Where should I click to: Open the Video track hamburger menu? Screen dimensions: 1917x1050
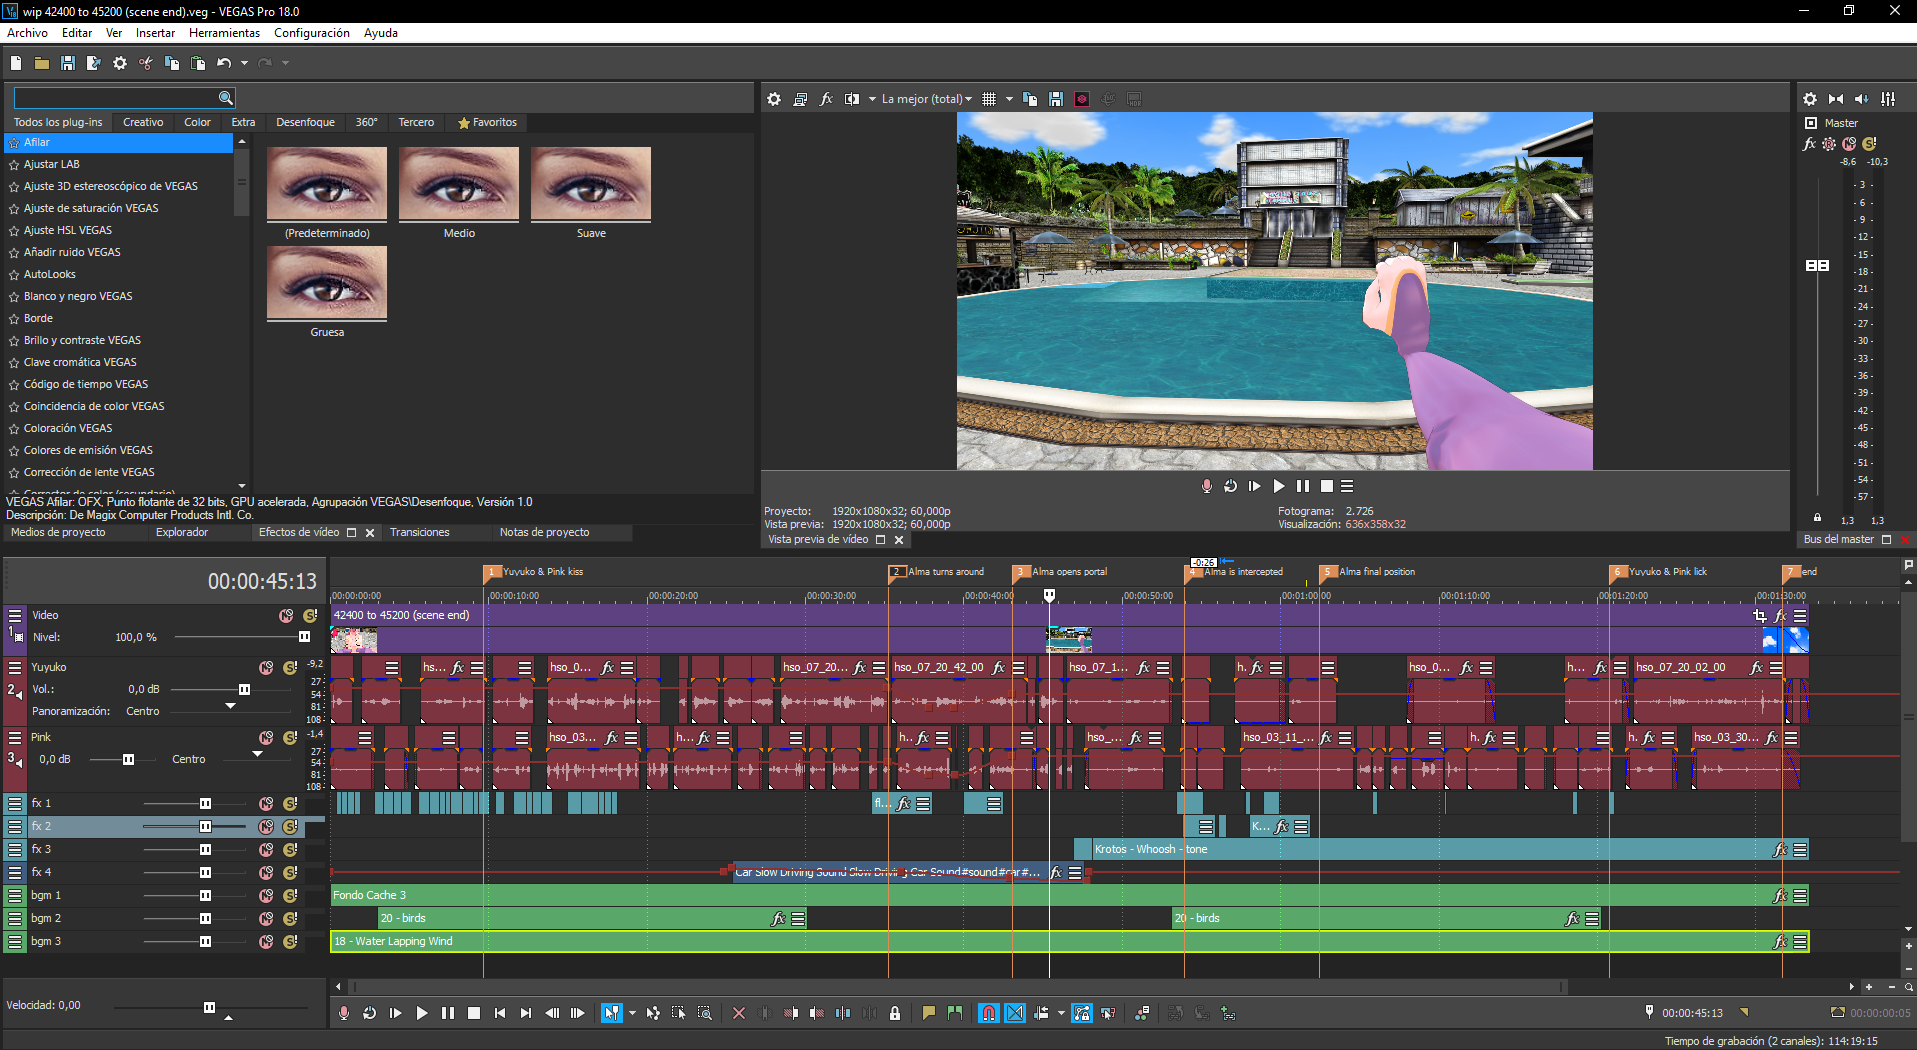(15, 615)
